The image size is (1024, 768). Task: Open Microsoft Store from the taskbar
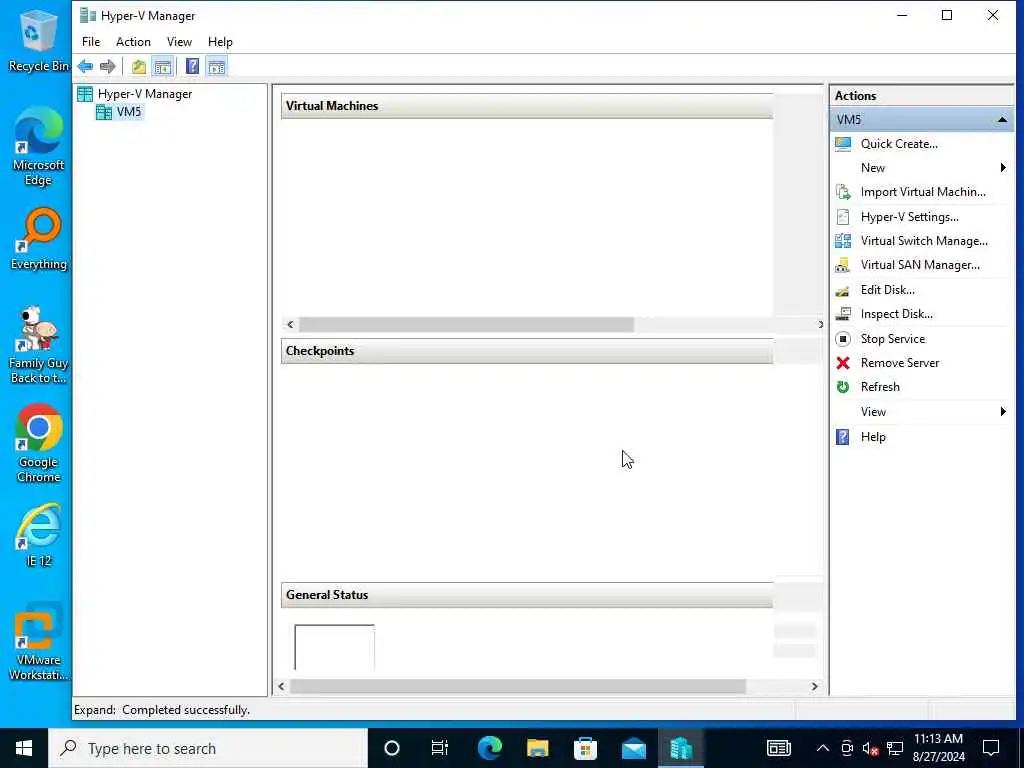point(585,748)
